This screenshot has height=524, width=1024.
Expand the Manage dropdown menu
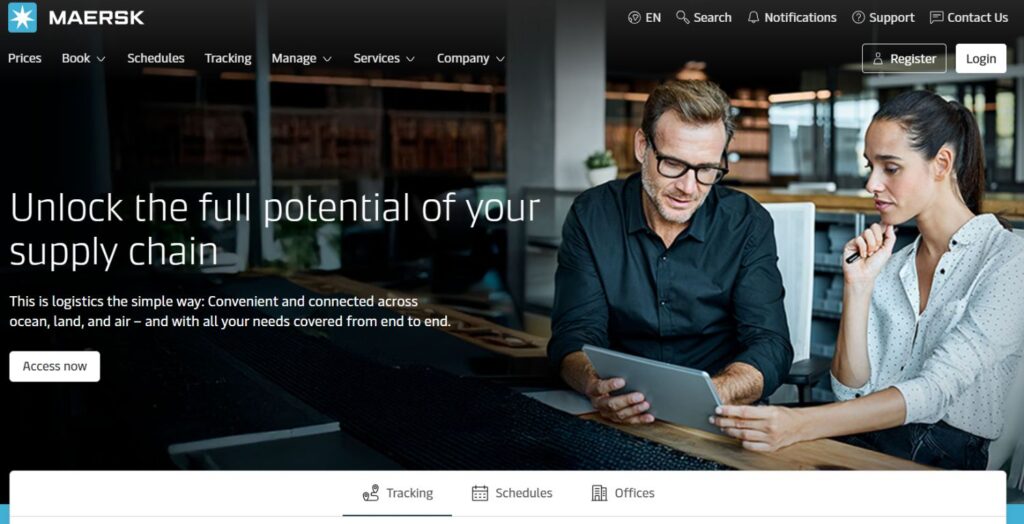click(302, 58)
